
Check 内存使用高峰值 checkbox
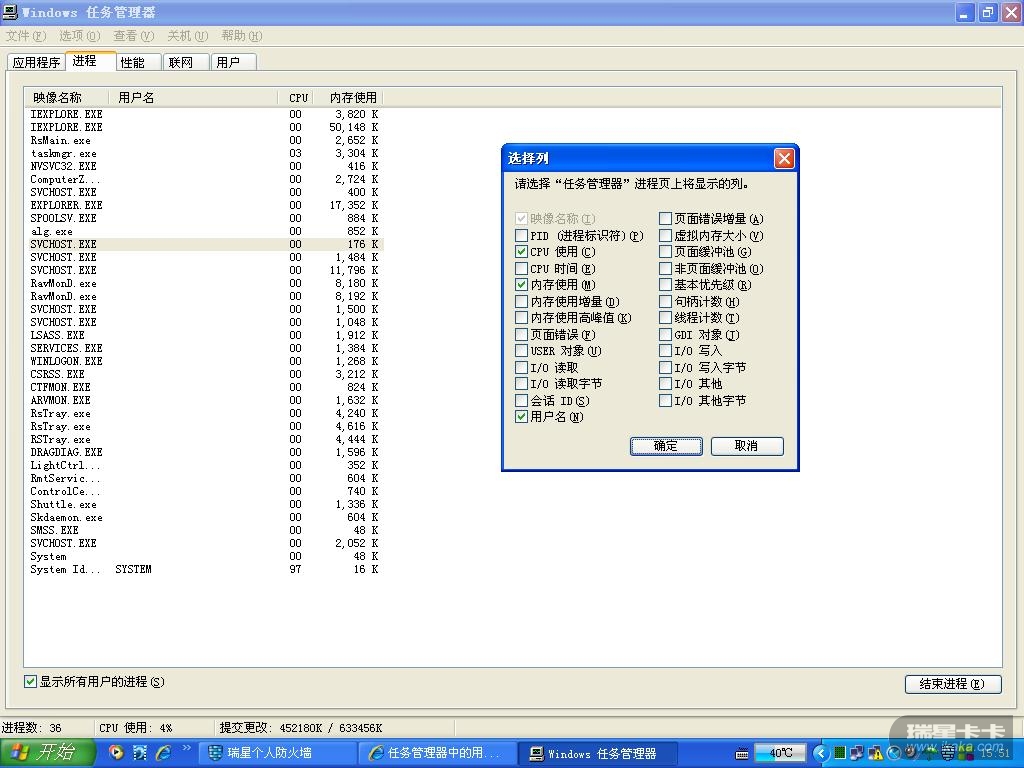pos(521,318)
